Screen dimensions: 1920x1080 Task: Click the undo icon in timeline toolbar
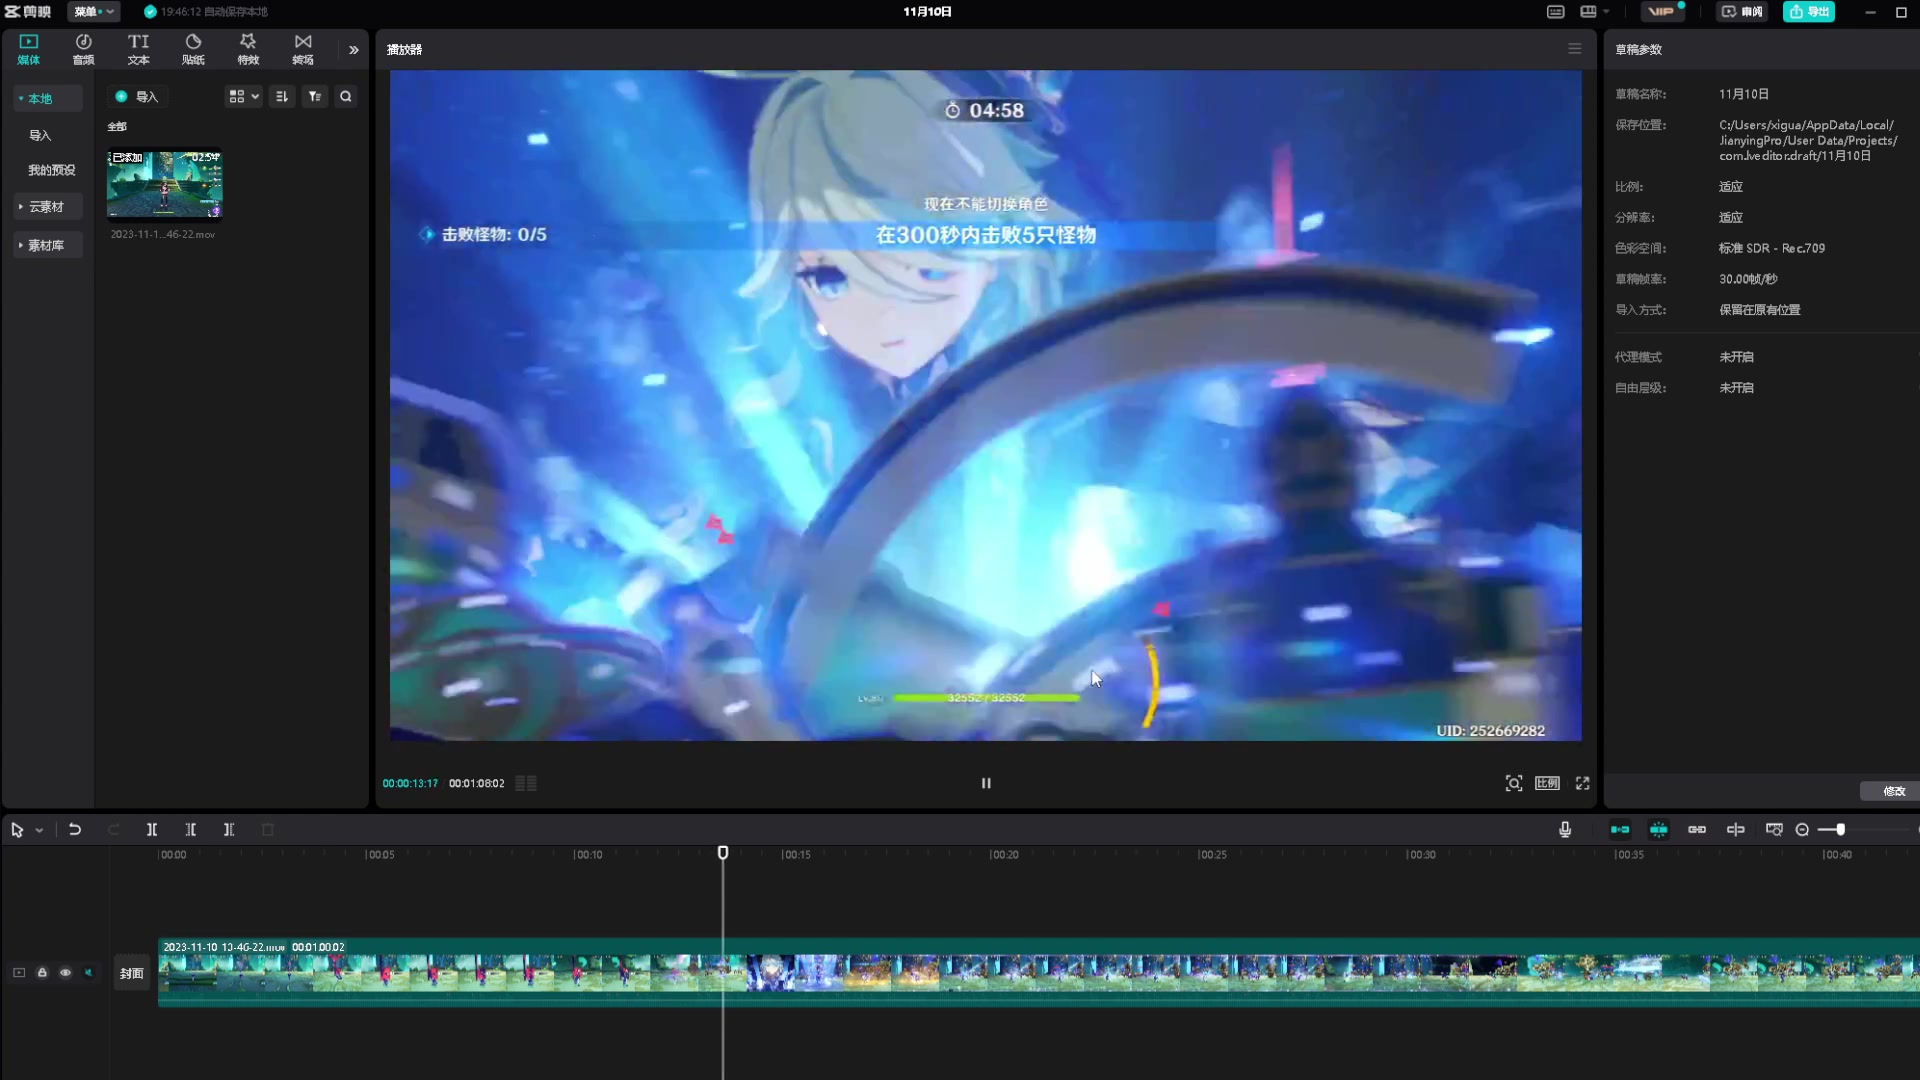75,830
